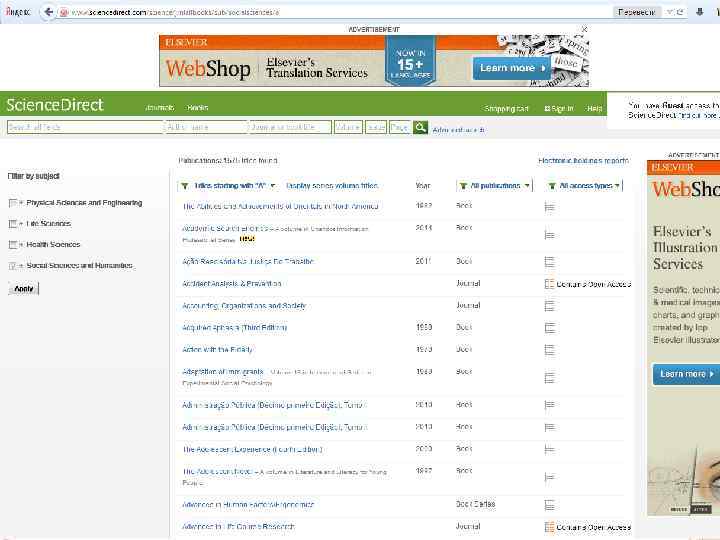The height and width of the screenshot is (540, 720).
Task: Open Help in the header
Action: click(x=594, y=109)
